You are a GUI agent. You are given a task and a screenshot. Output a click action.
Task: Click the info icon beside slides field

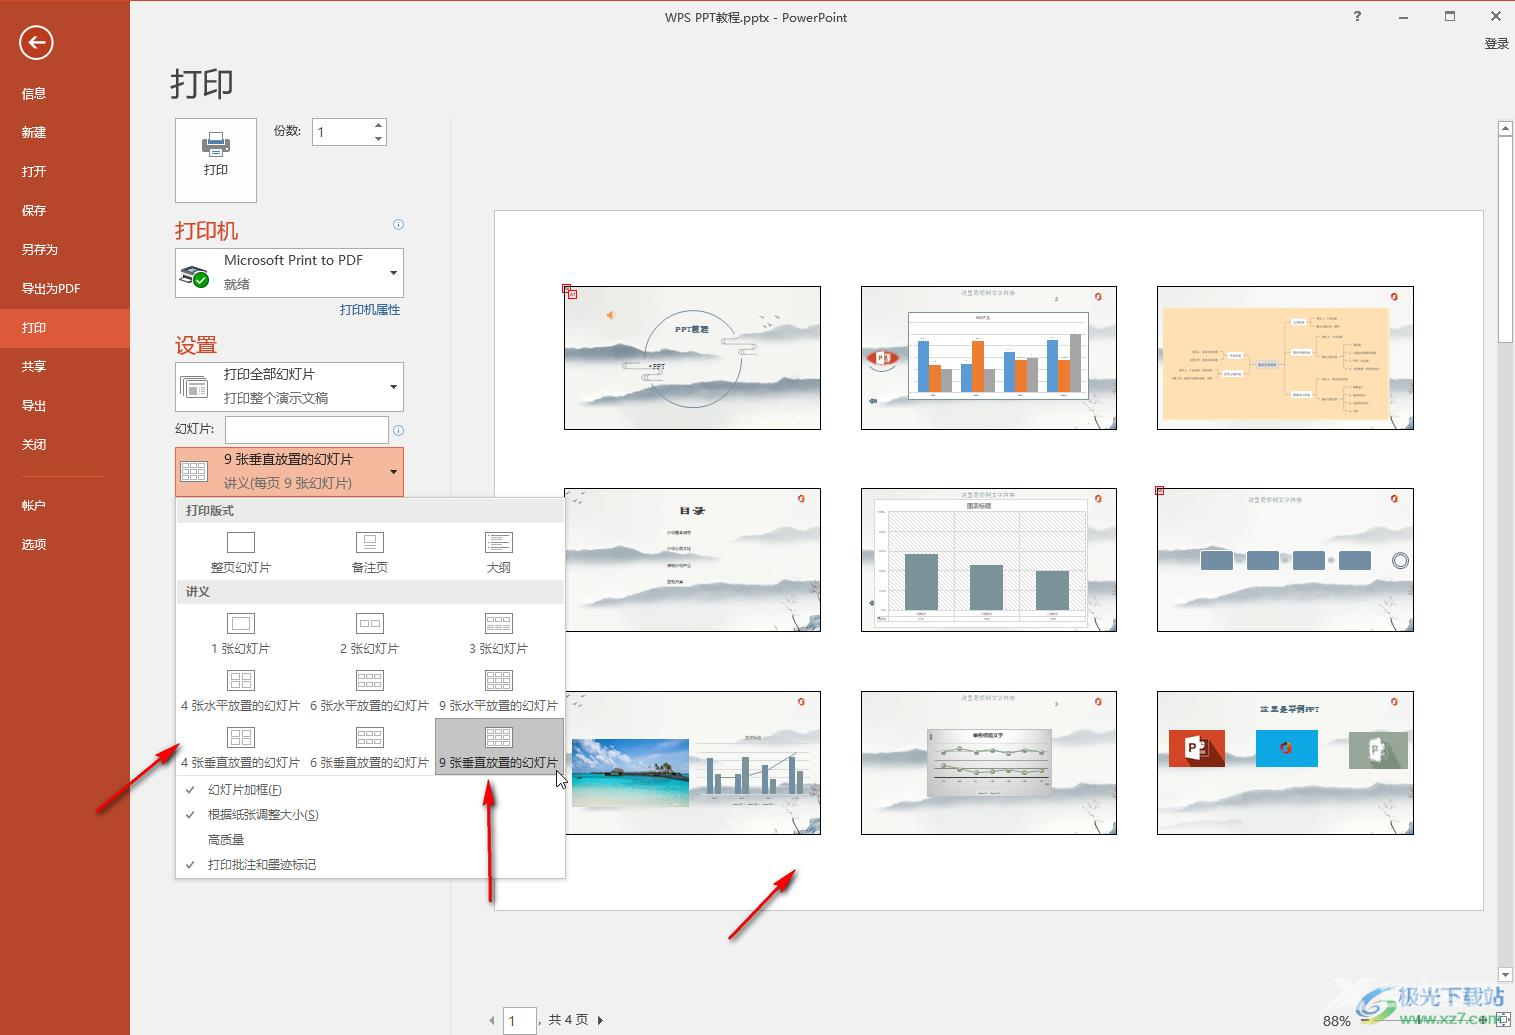point(398,430)
